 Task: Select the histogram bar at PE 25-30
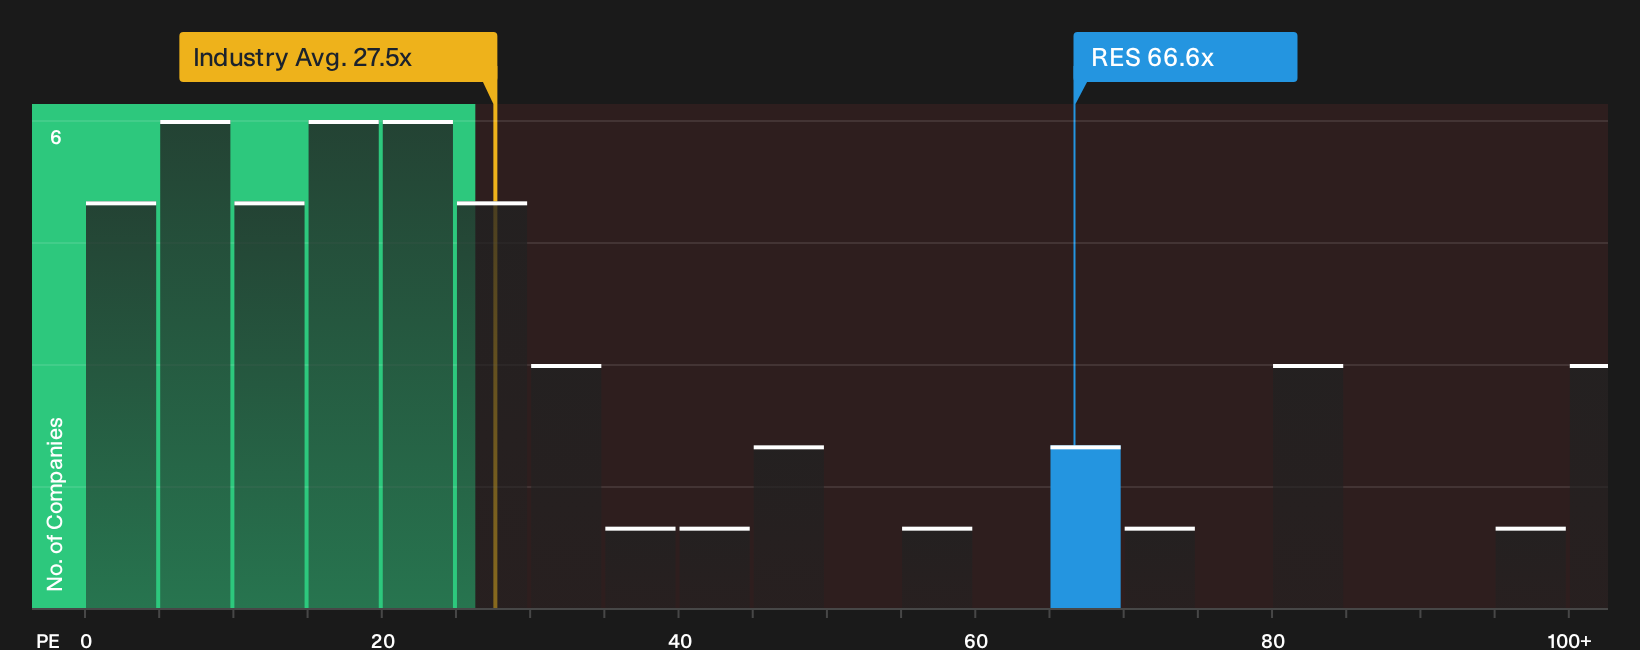pos(492,405)
